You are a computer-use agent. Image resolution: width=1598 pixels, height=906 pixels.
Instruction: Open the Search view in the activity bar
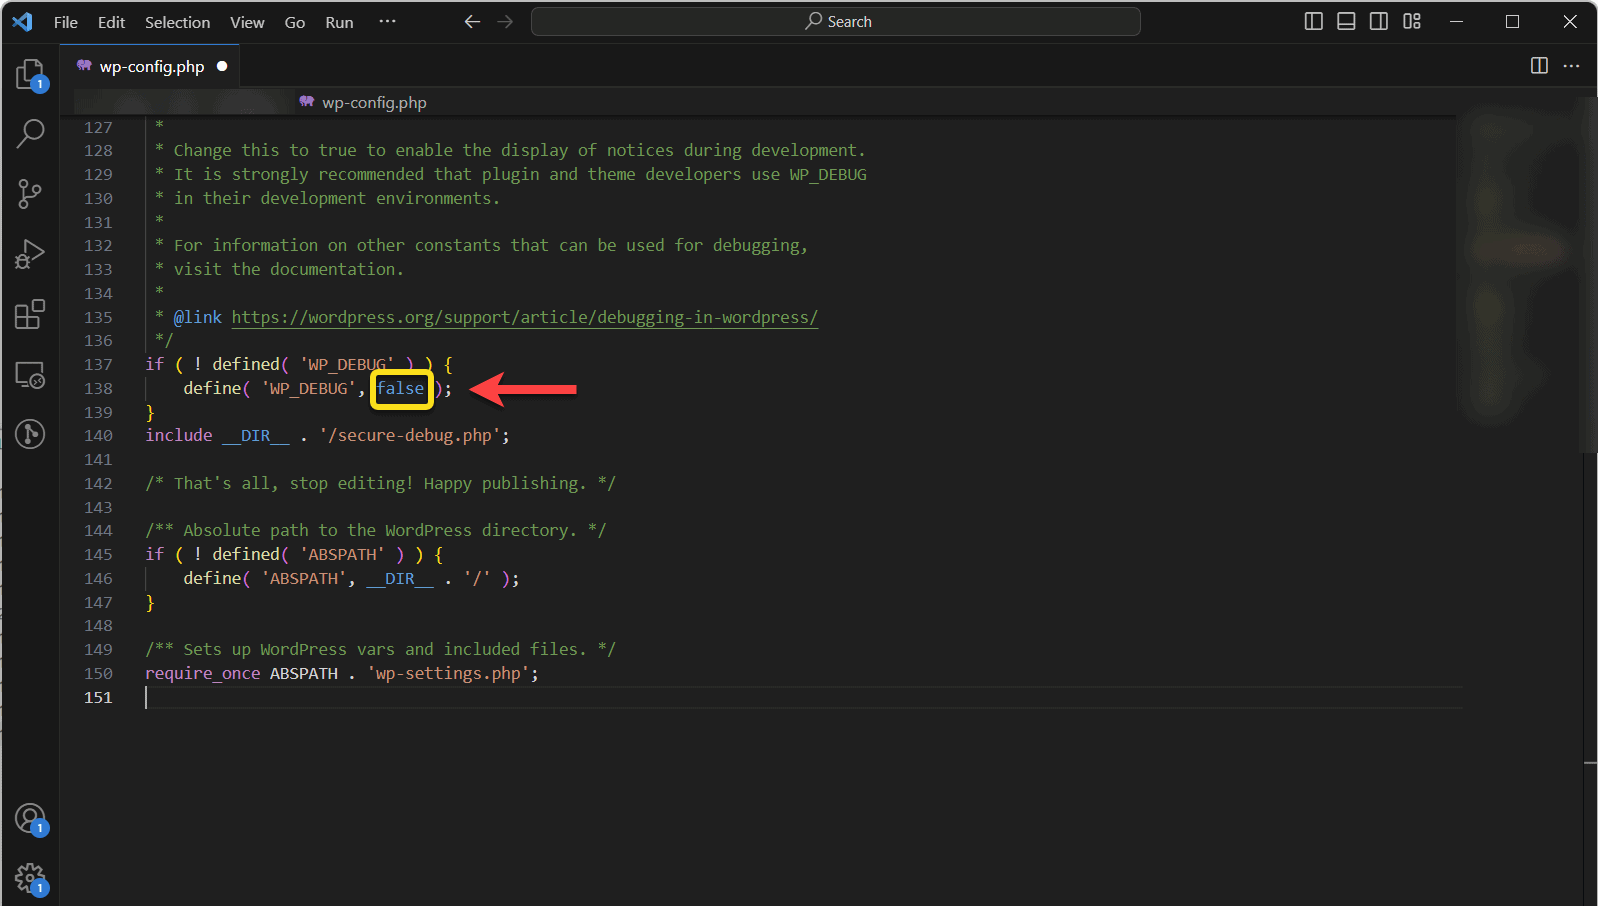click(x=30, y=133)
